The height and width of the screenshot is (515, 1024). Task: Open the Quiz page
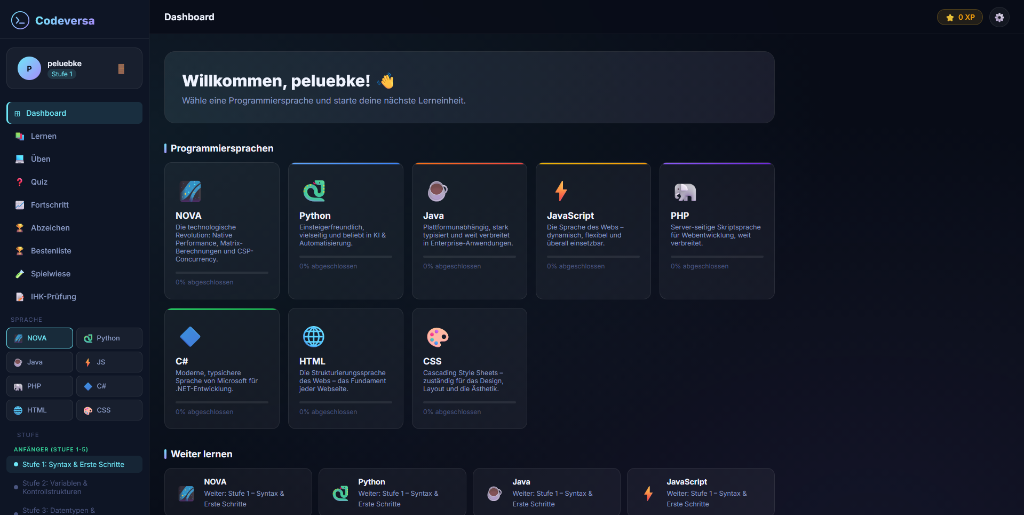pyautogui.click(x=74, y=181)
